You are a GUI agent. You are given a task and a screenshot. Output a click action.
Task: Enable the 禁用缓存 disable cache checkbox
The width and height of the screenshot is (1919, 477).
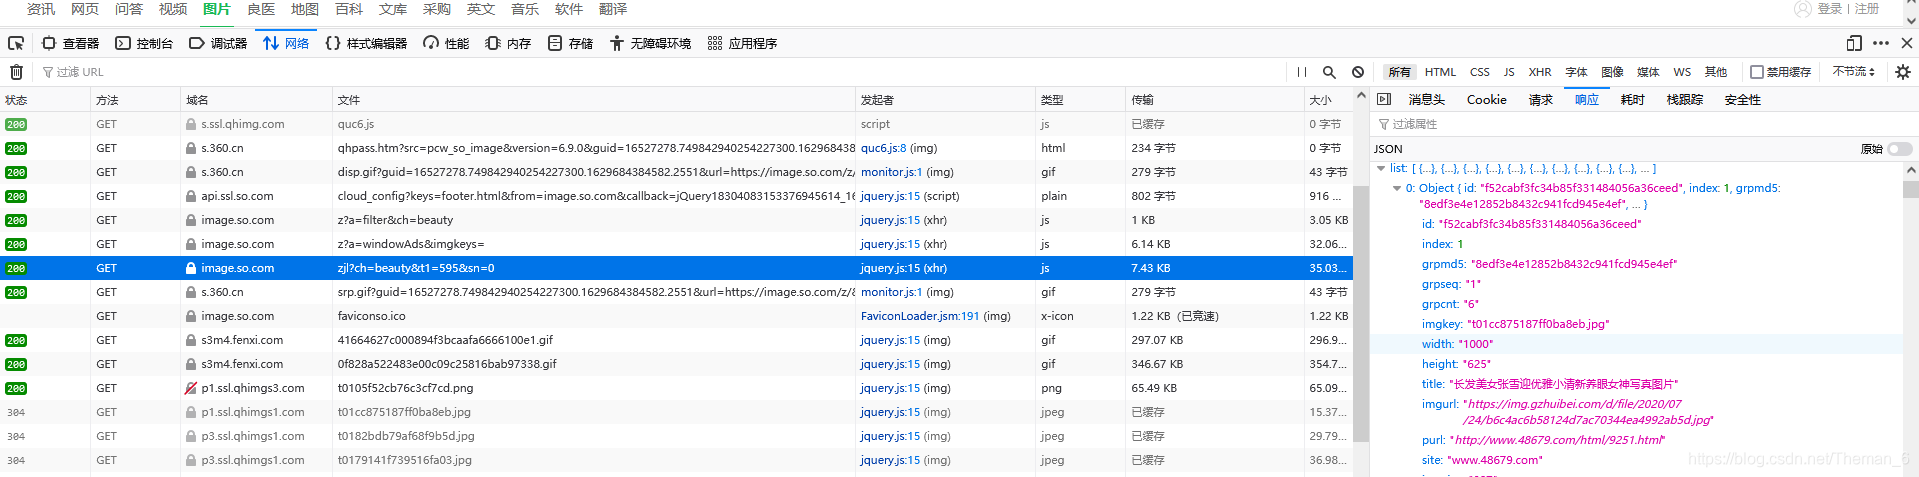point(1757,72)
